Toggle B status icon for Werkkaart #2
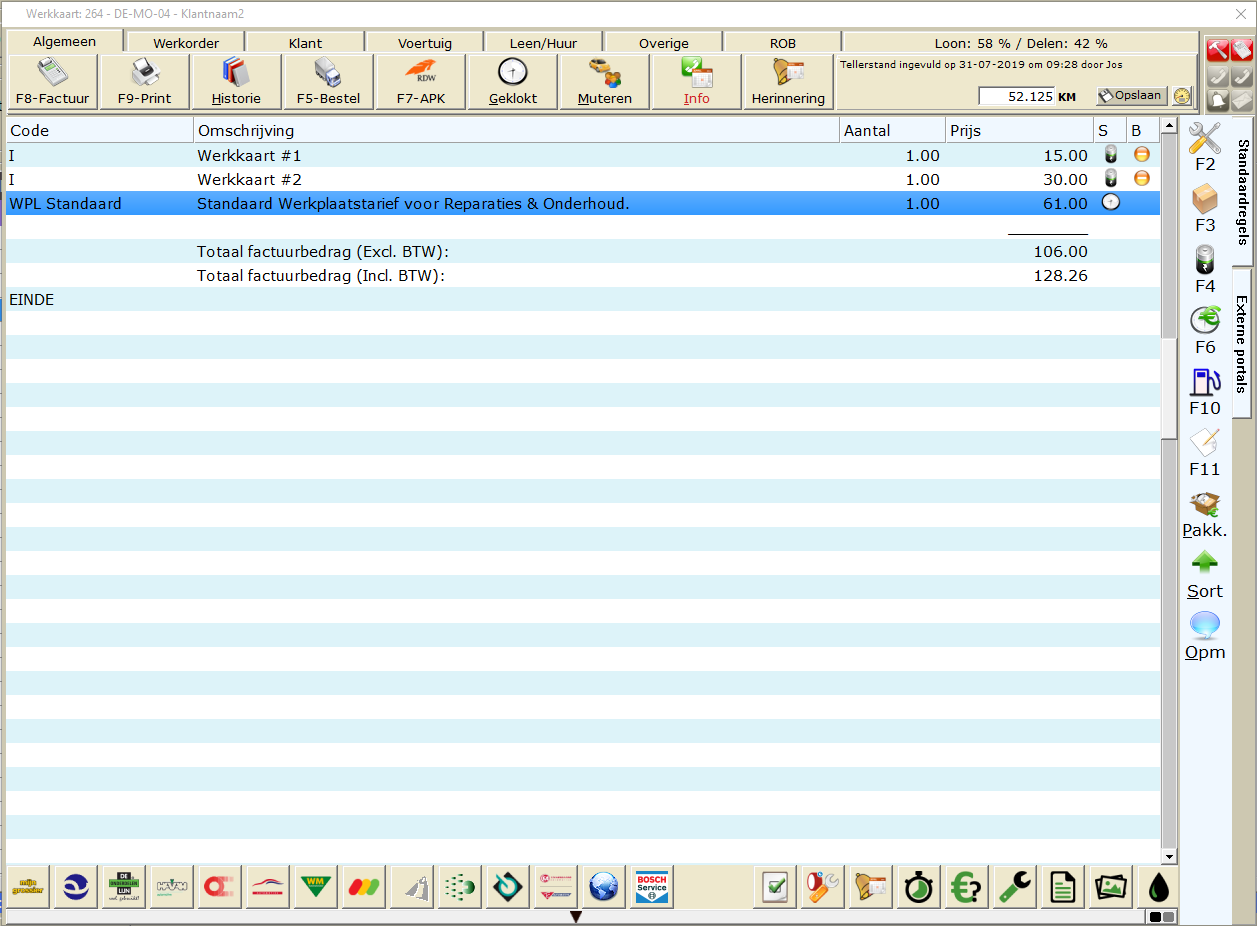This screenshot has height=926, width=1257. tap(1141, 179)
